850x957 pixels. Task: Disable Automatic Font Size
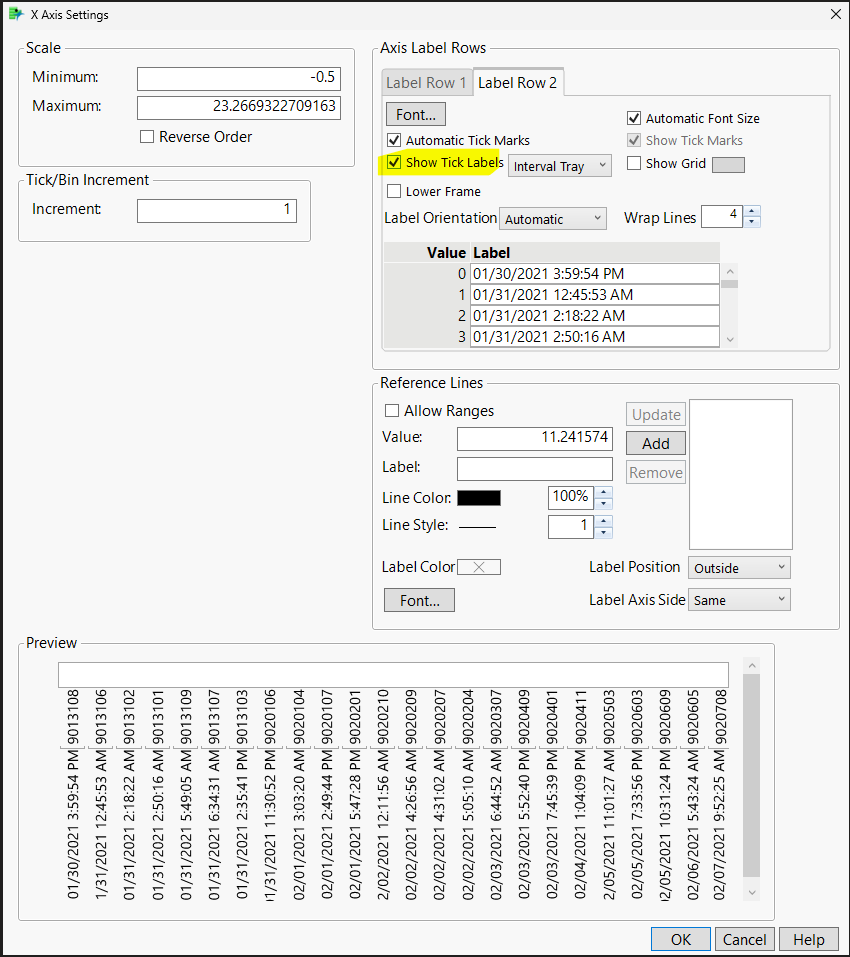634,118
